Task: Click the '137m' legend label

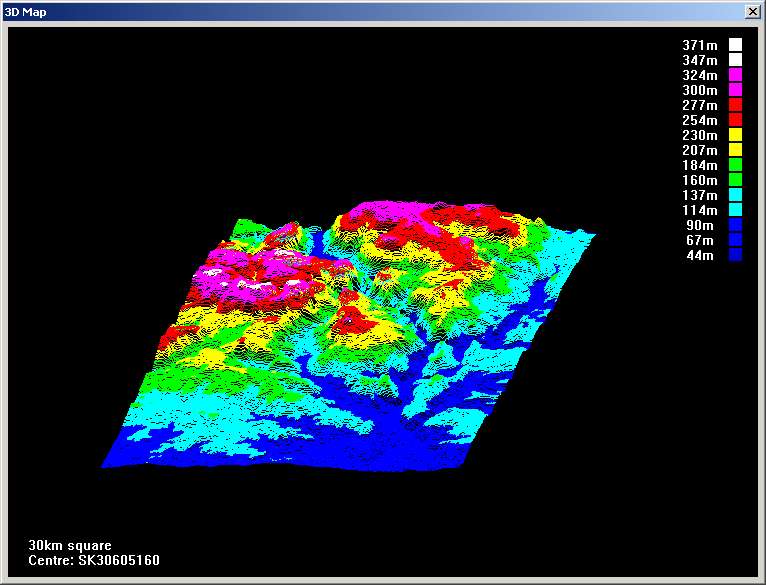Action: (x=700, y=195)
